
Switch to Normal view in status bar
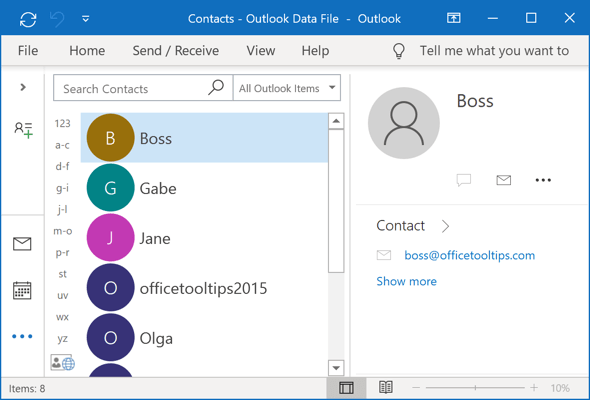point(346,388)
